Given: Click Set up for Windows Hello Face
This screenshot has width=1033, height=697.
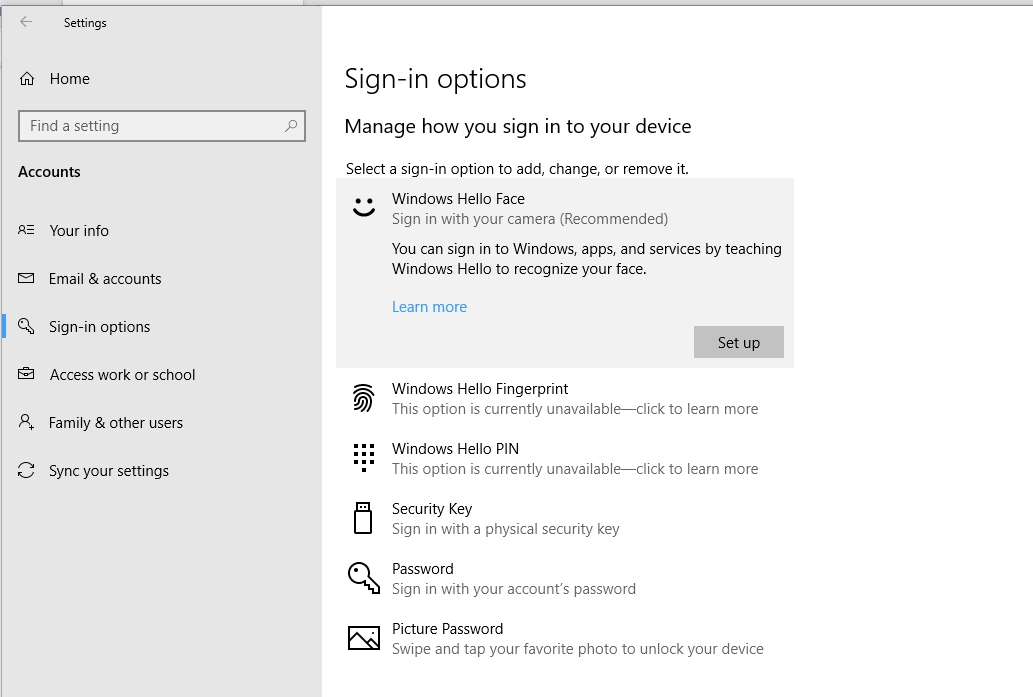Looking at the screenshot, I should [738, 342].
